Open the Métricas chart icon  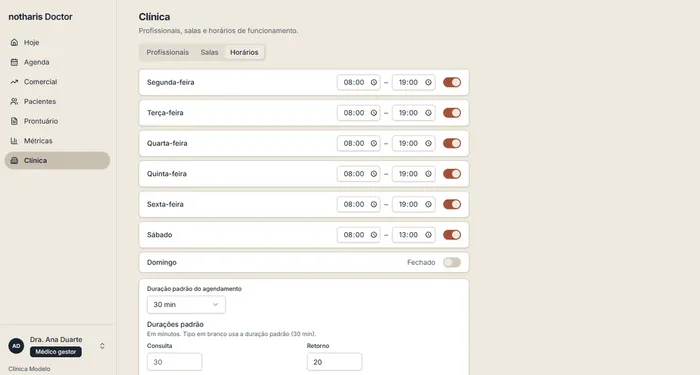coord(14,141)
